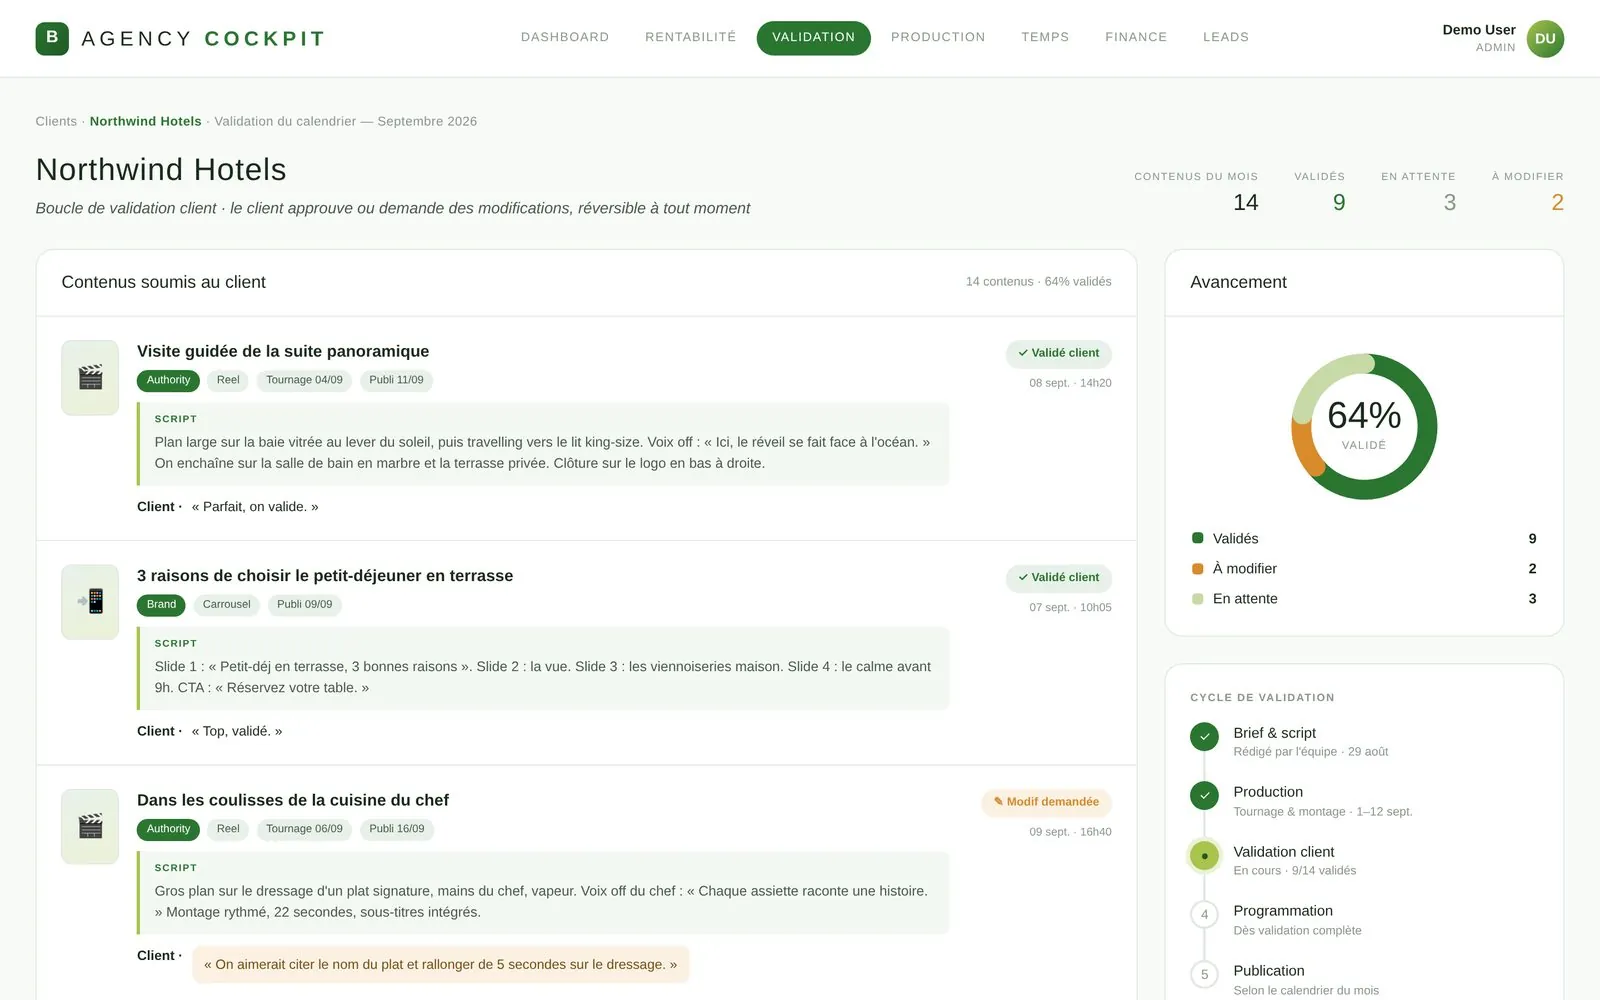Image resolution: width=1600 pixels, height=1000 pixels.
Task: Click the phone icon for petit-déjeuner carousel
Action: [90, 601]
